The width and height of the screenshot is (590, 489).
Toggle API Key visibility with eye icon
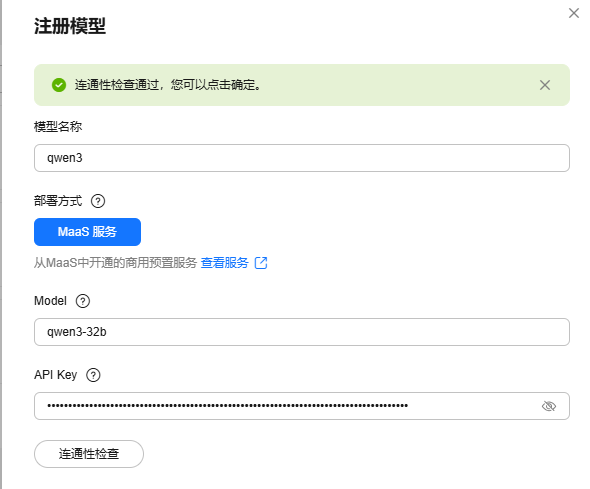(549, 406)
